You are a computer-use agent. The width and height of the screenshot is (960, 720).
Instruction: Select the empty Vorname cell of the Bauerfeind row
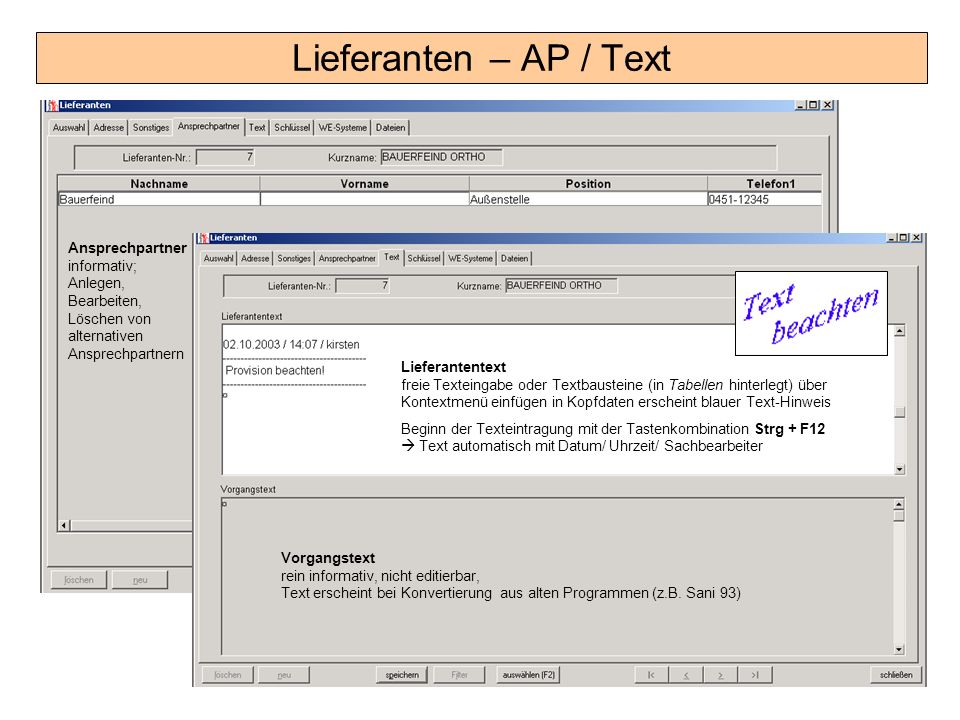click(x=364, y=199)
